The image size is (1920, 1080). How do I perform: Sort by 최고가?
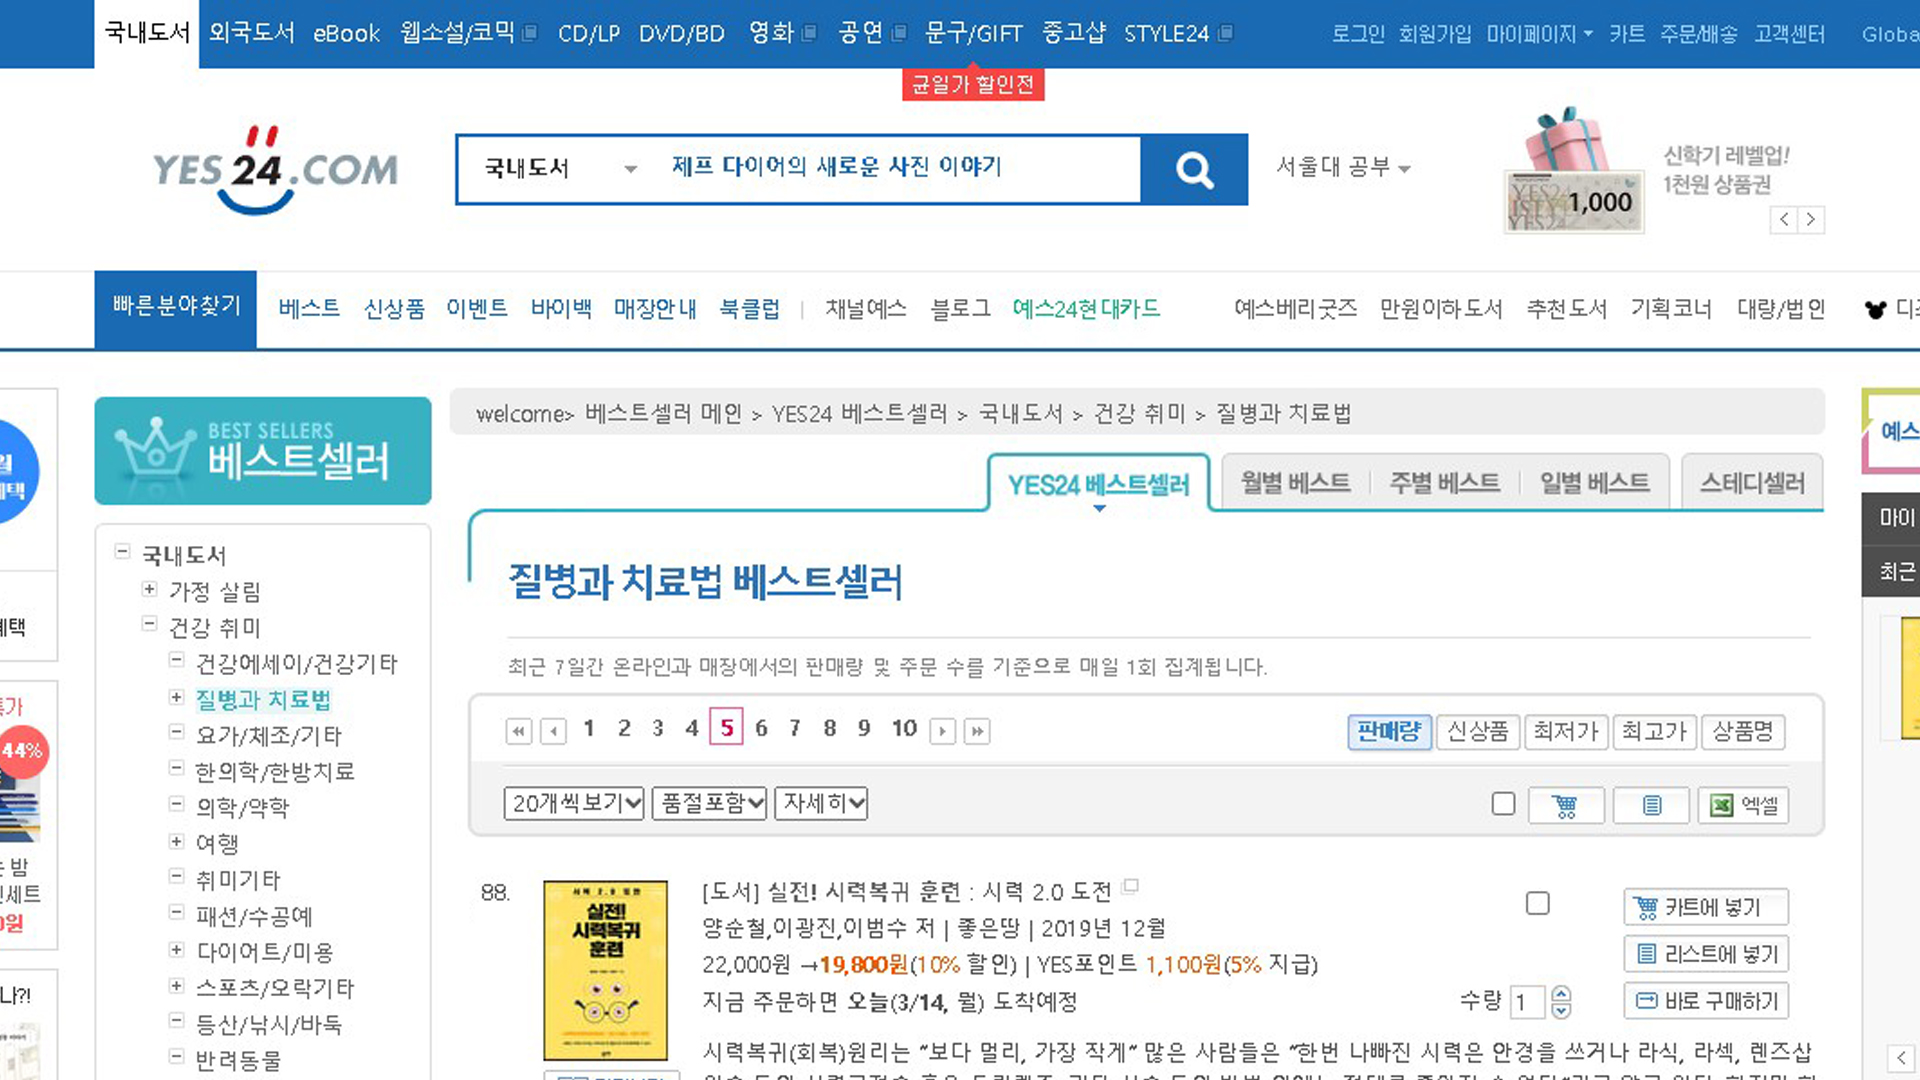[x=1654, y=732]
